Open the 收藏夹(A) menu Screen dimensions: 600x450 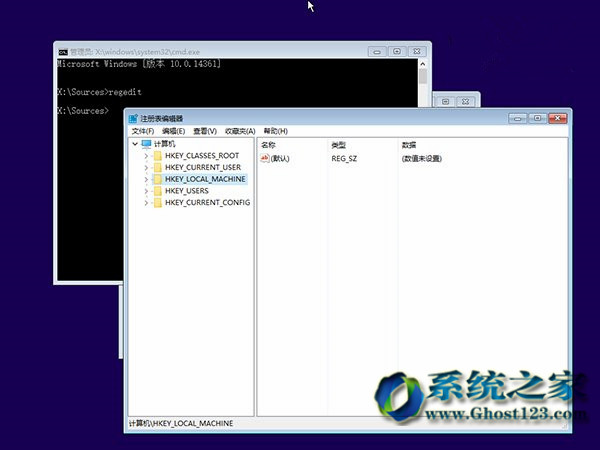(x=240, y=131)
